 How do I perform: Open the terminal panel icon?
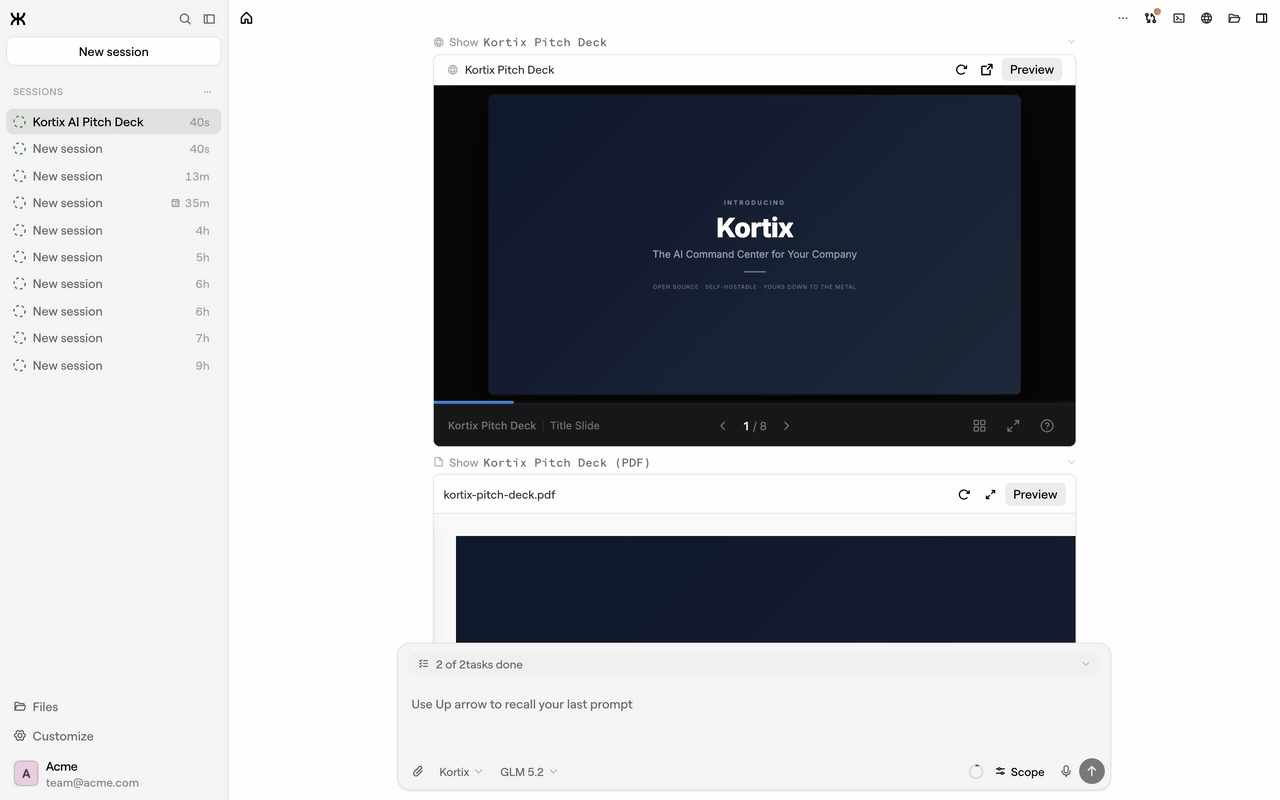pos(1179,18)
